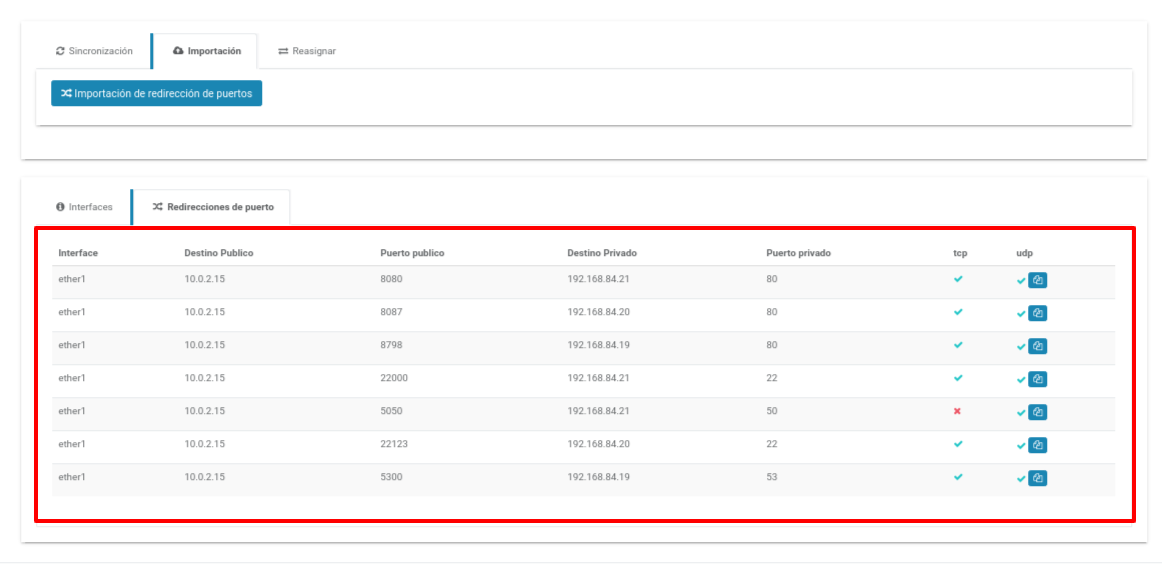The image size is (1162, 564).
Task: Click public port value 8080
Action: (x=391, y=279)
